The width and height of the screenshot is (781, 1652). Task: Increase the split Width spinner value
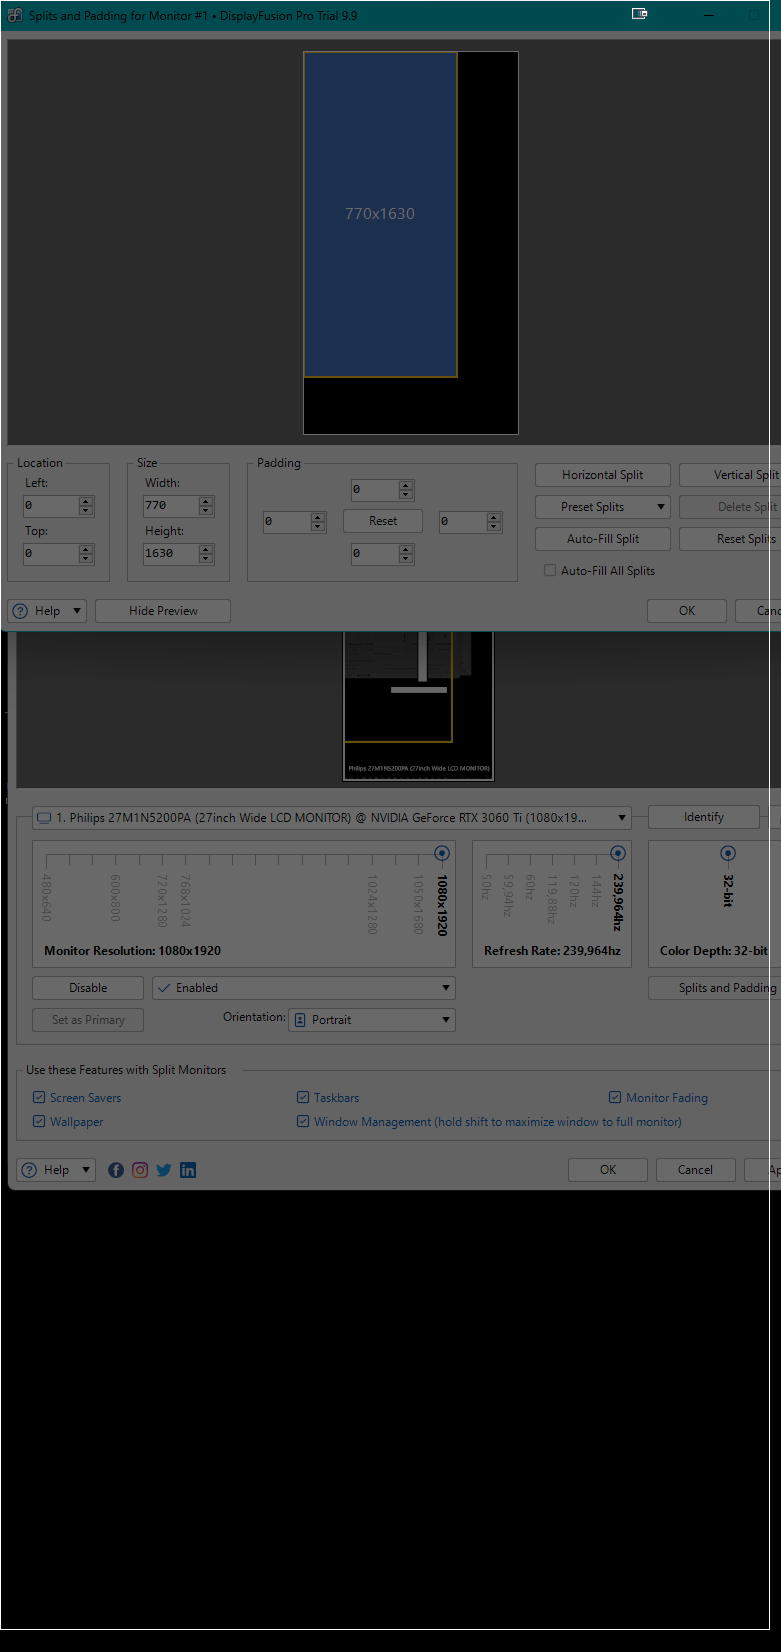click(x=206, y=501)
